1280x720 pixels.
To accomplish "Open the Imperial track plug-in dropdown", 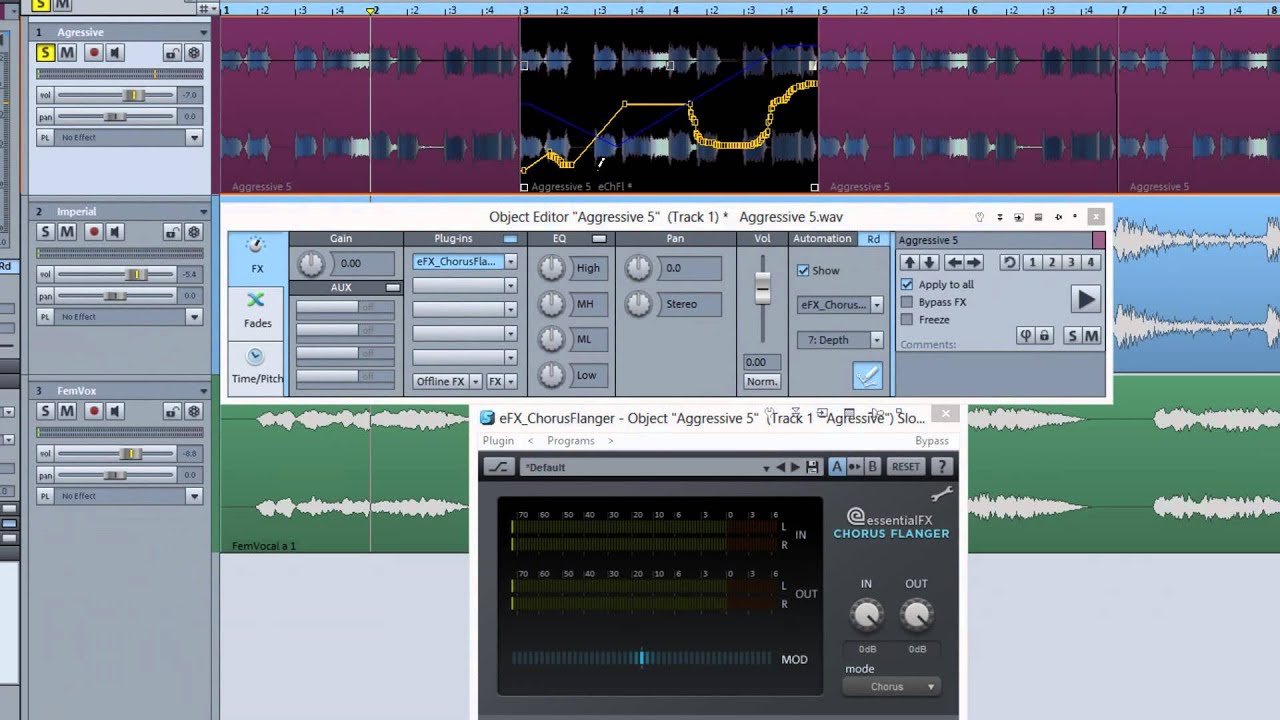I will point(194,317).
